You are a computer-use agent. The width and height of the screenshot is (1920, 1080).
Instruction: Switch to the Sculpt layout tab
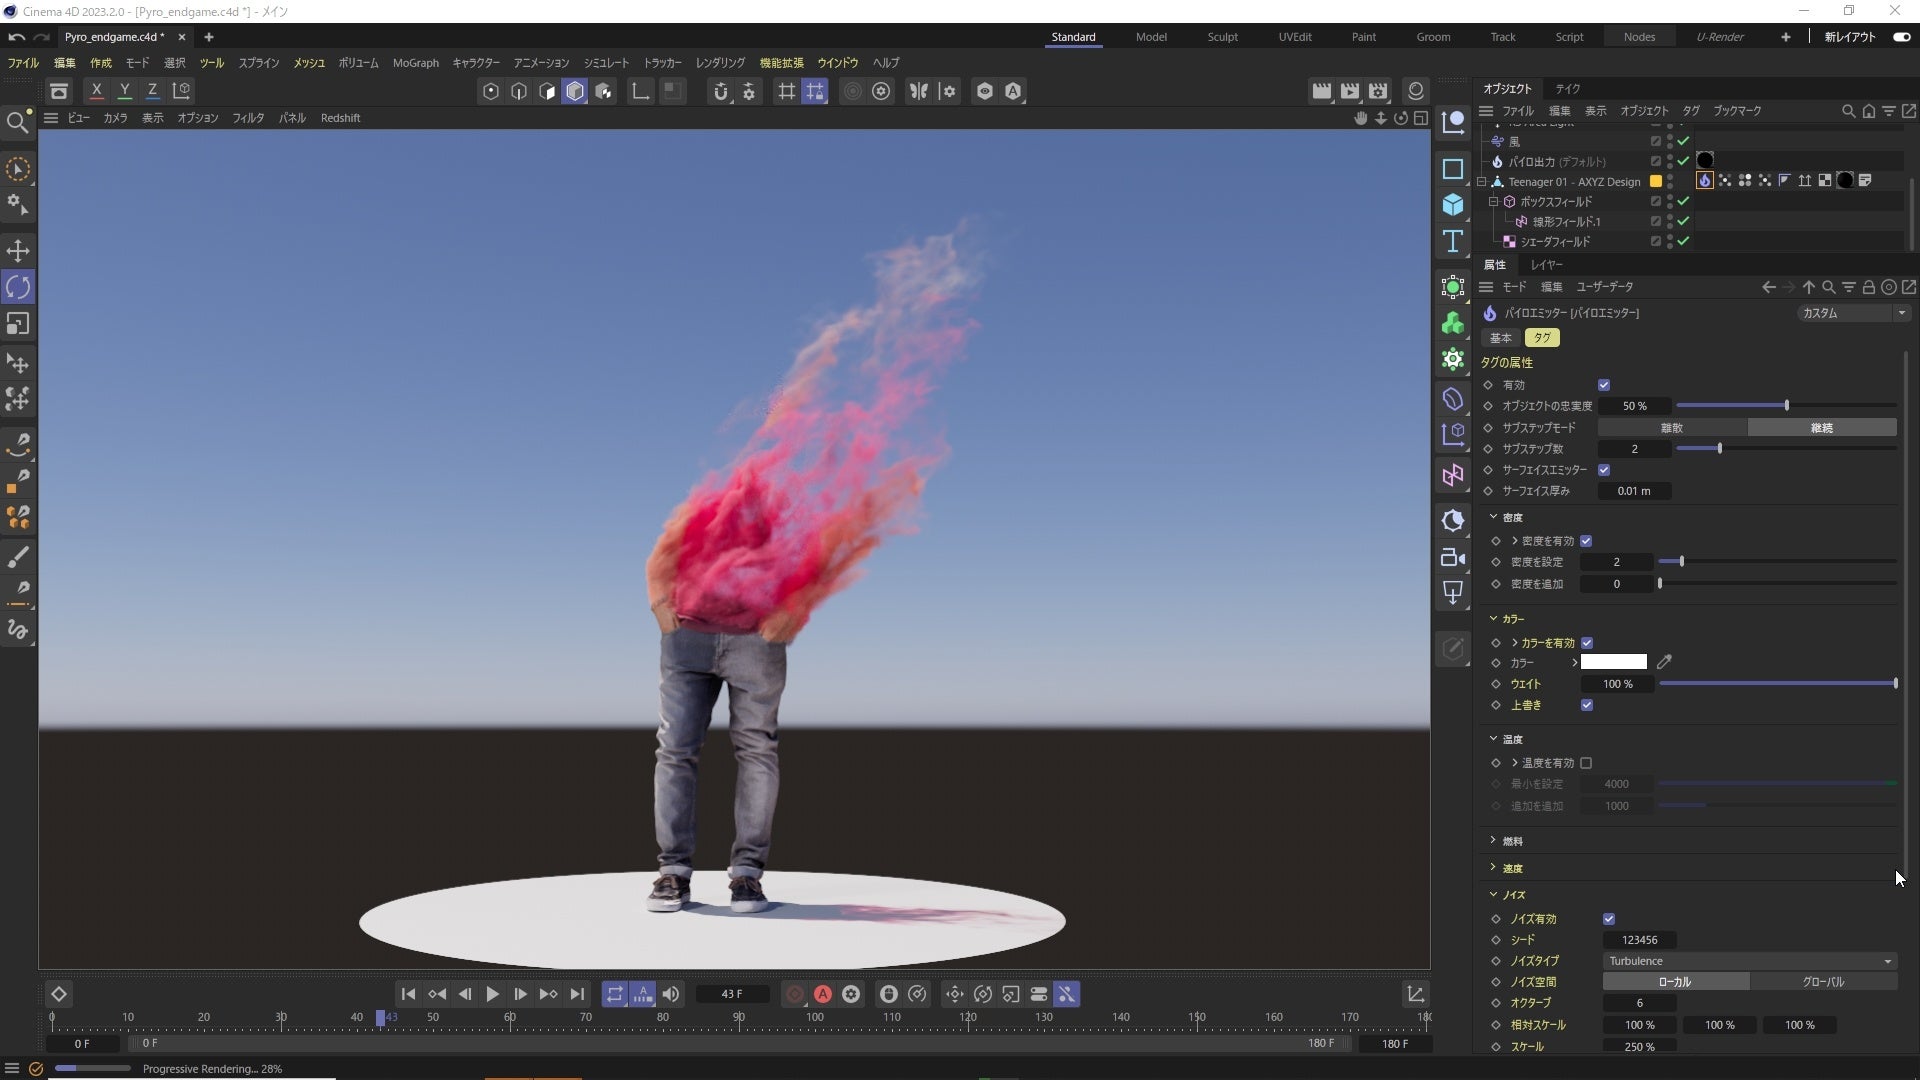(1222, 37)
